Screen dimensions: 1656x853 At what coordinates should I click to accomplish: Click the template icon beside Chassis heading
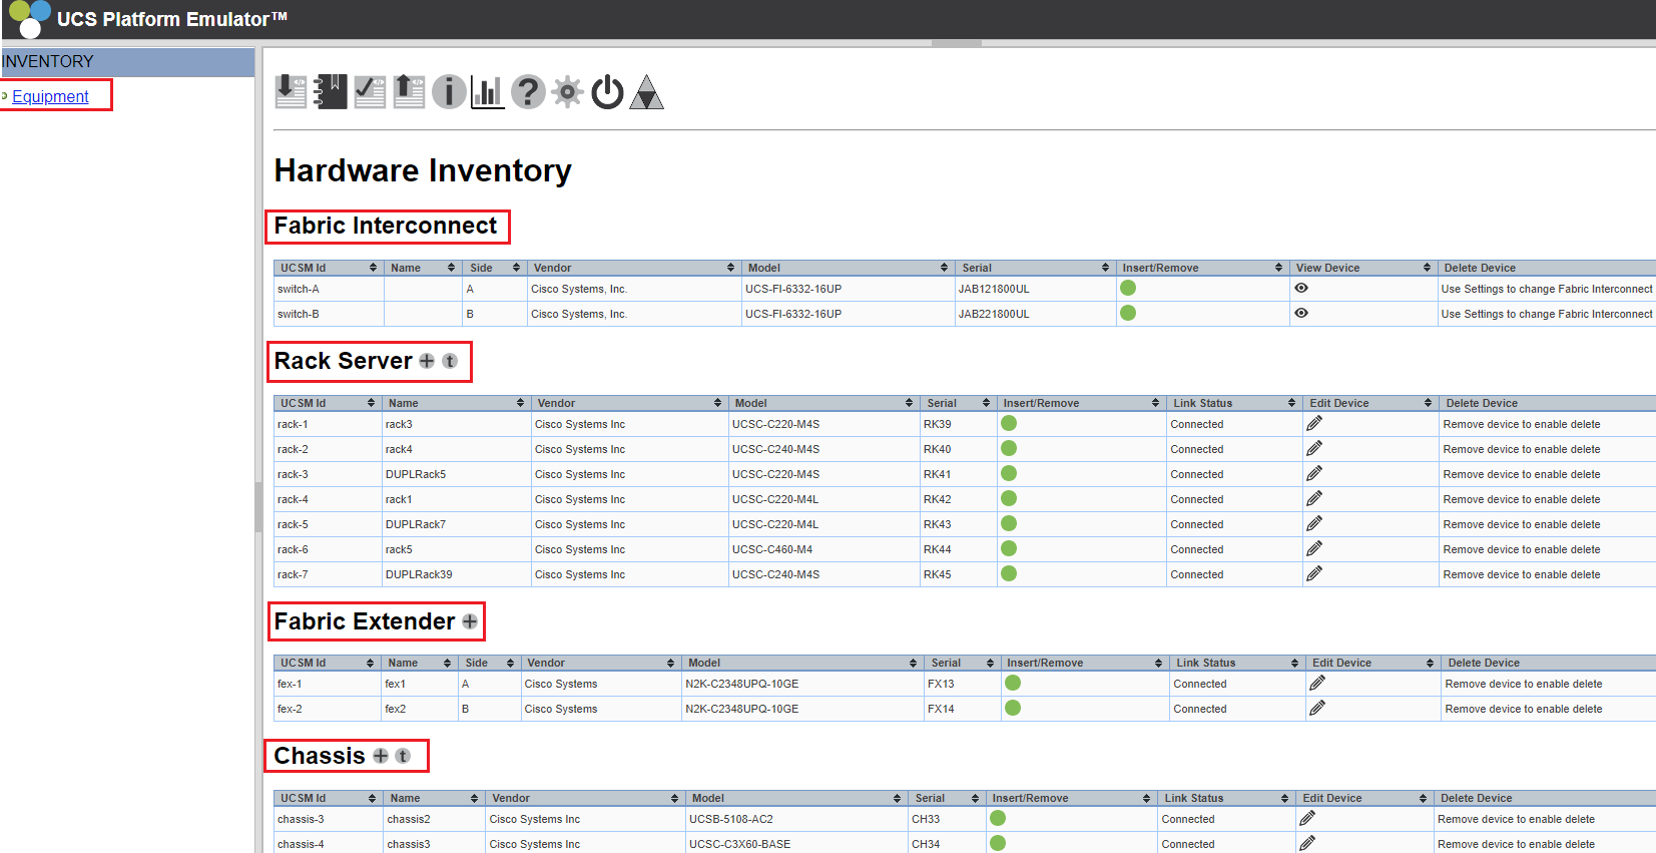tap(403, 756)
